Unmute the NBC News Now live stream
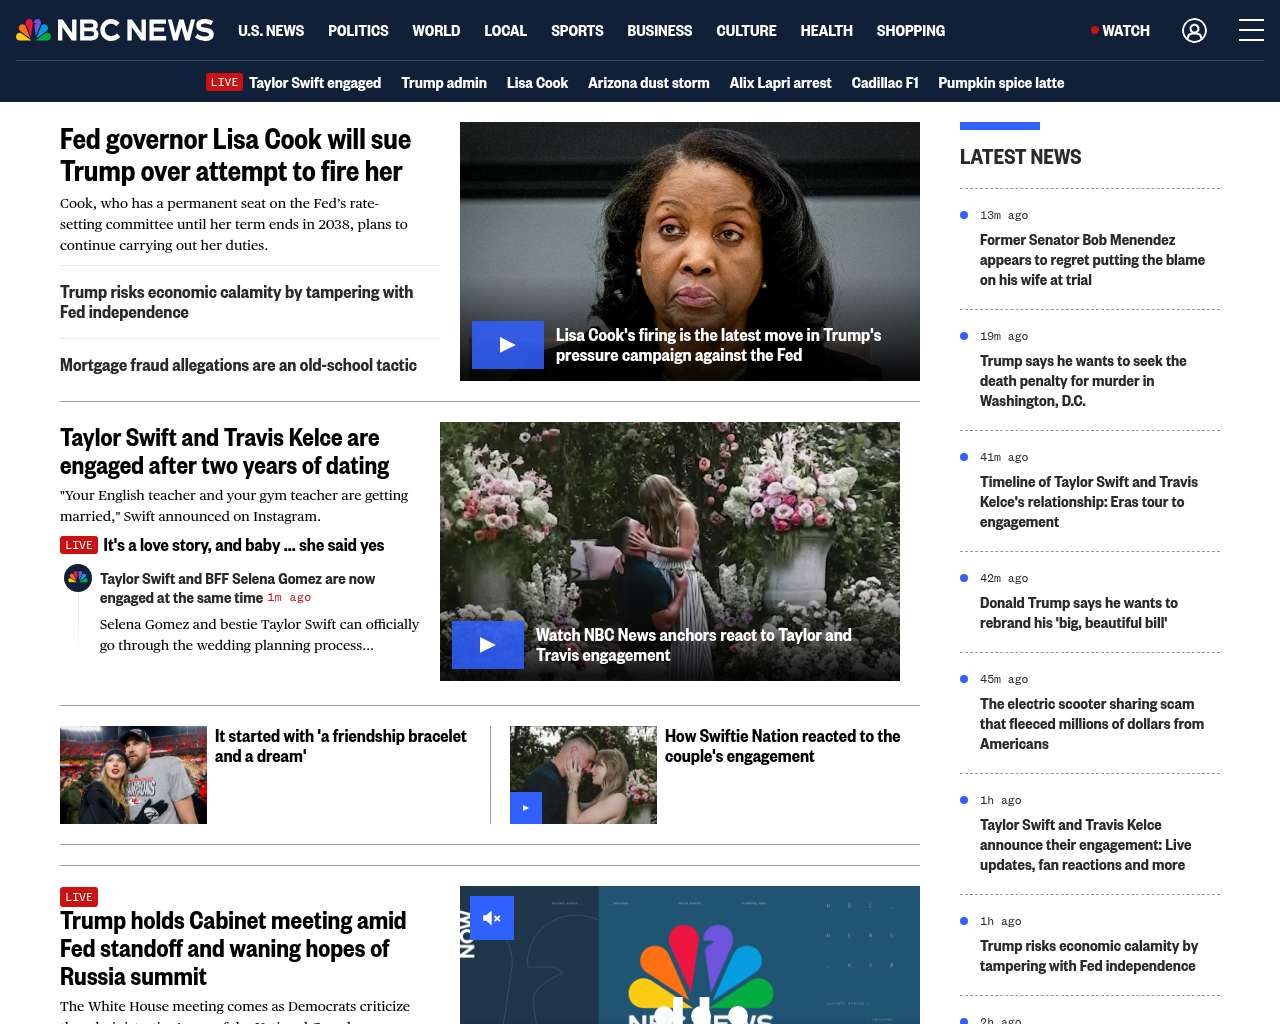The width and height of the screenshot is (1280, 1024). point(492,918)
